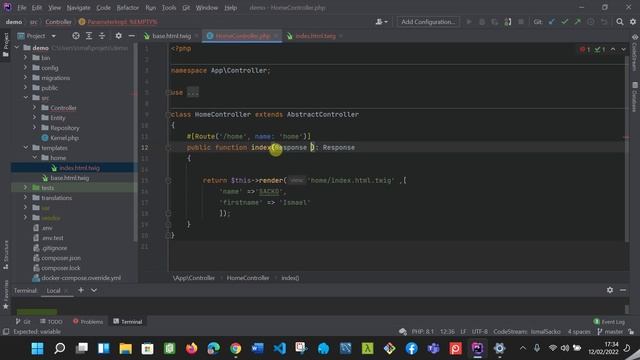Open the Project vertical sidebar tab
This screenshot has height=360, width=640.
(6, 44)
